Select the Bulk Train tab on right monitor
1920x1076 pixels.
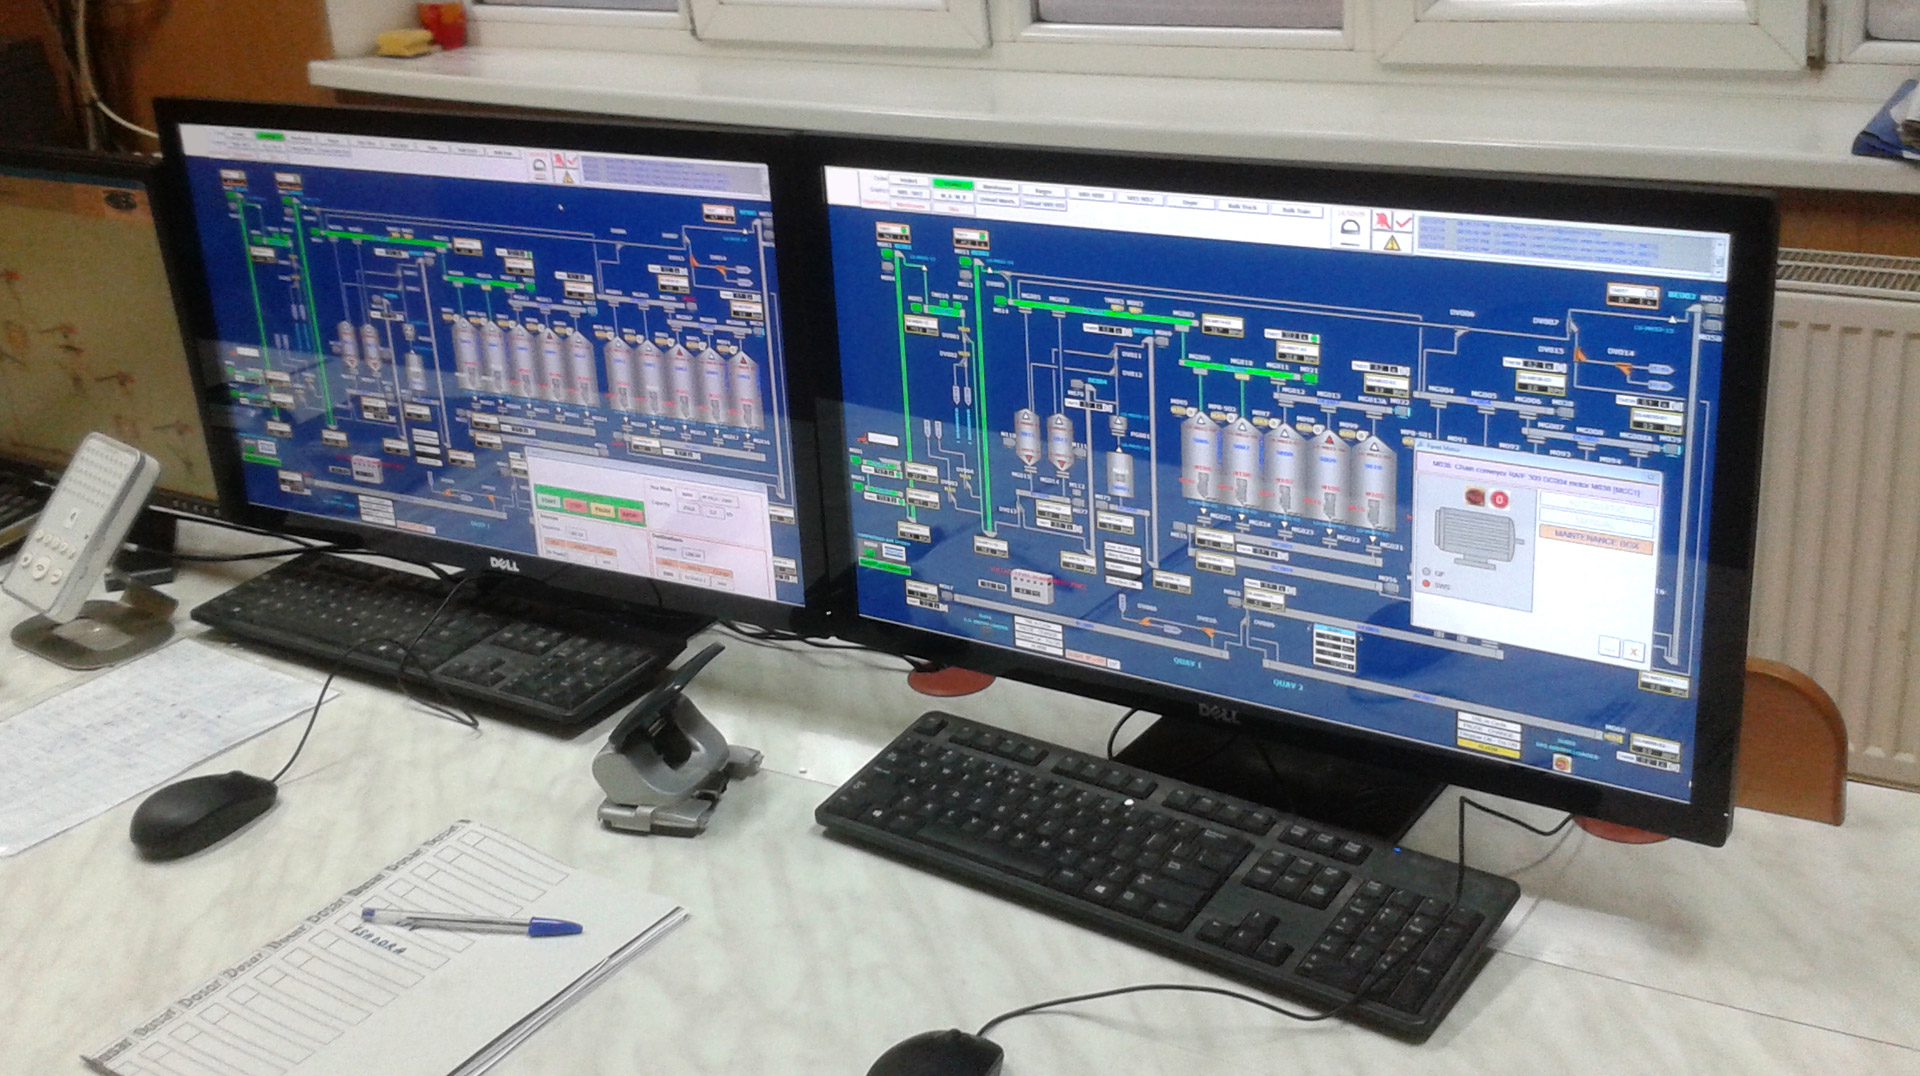1297,211
